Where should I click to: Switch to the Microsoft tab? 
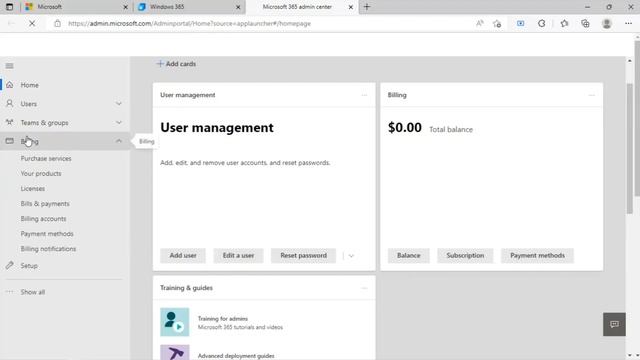[x=76, y=7]
